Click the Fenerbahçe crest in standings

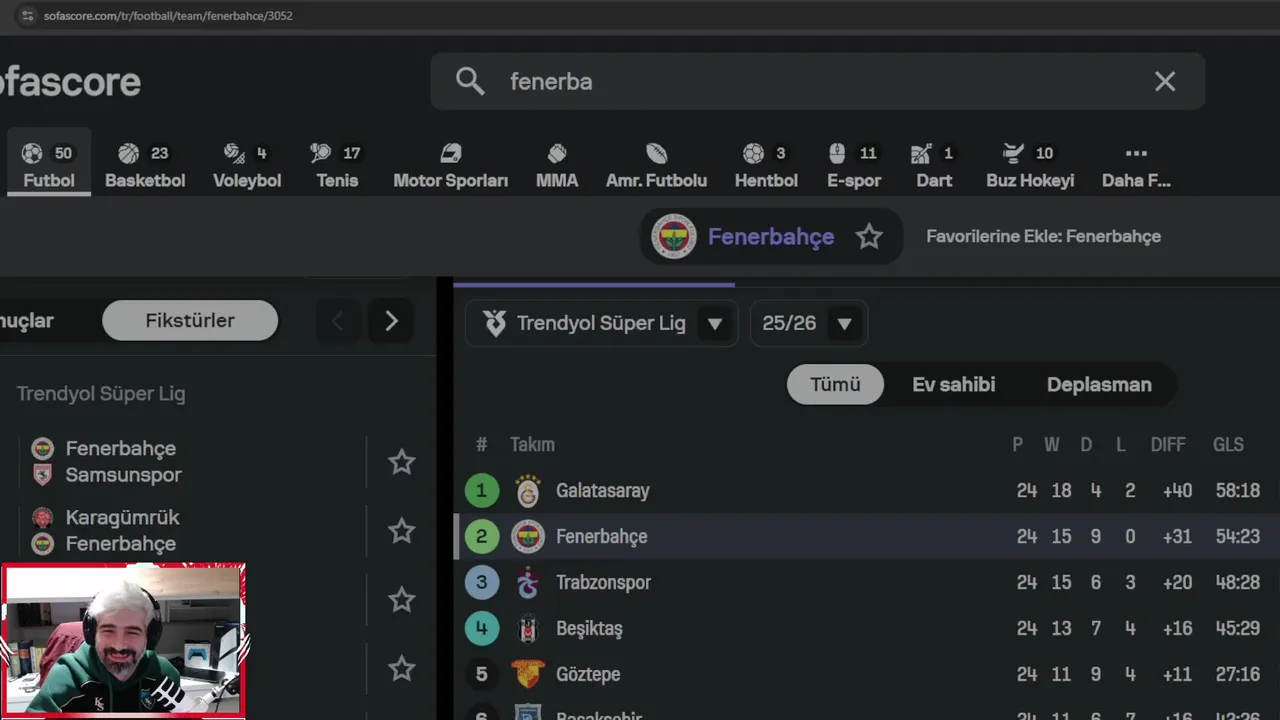tap(528, 537)
